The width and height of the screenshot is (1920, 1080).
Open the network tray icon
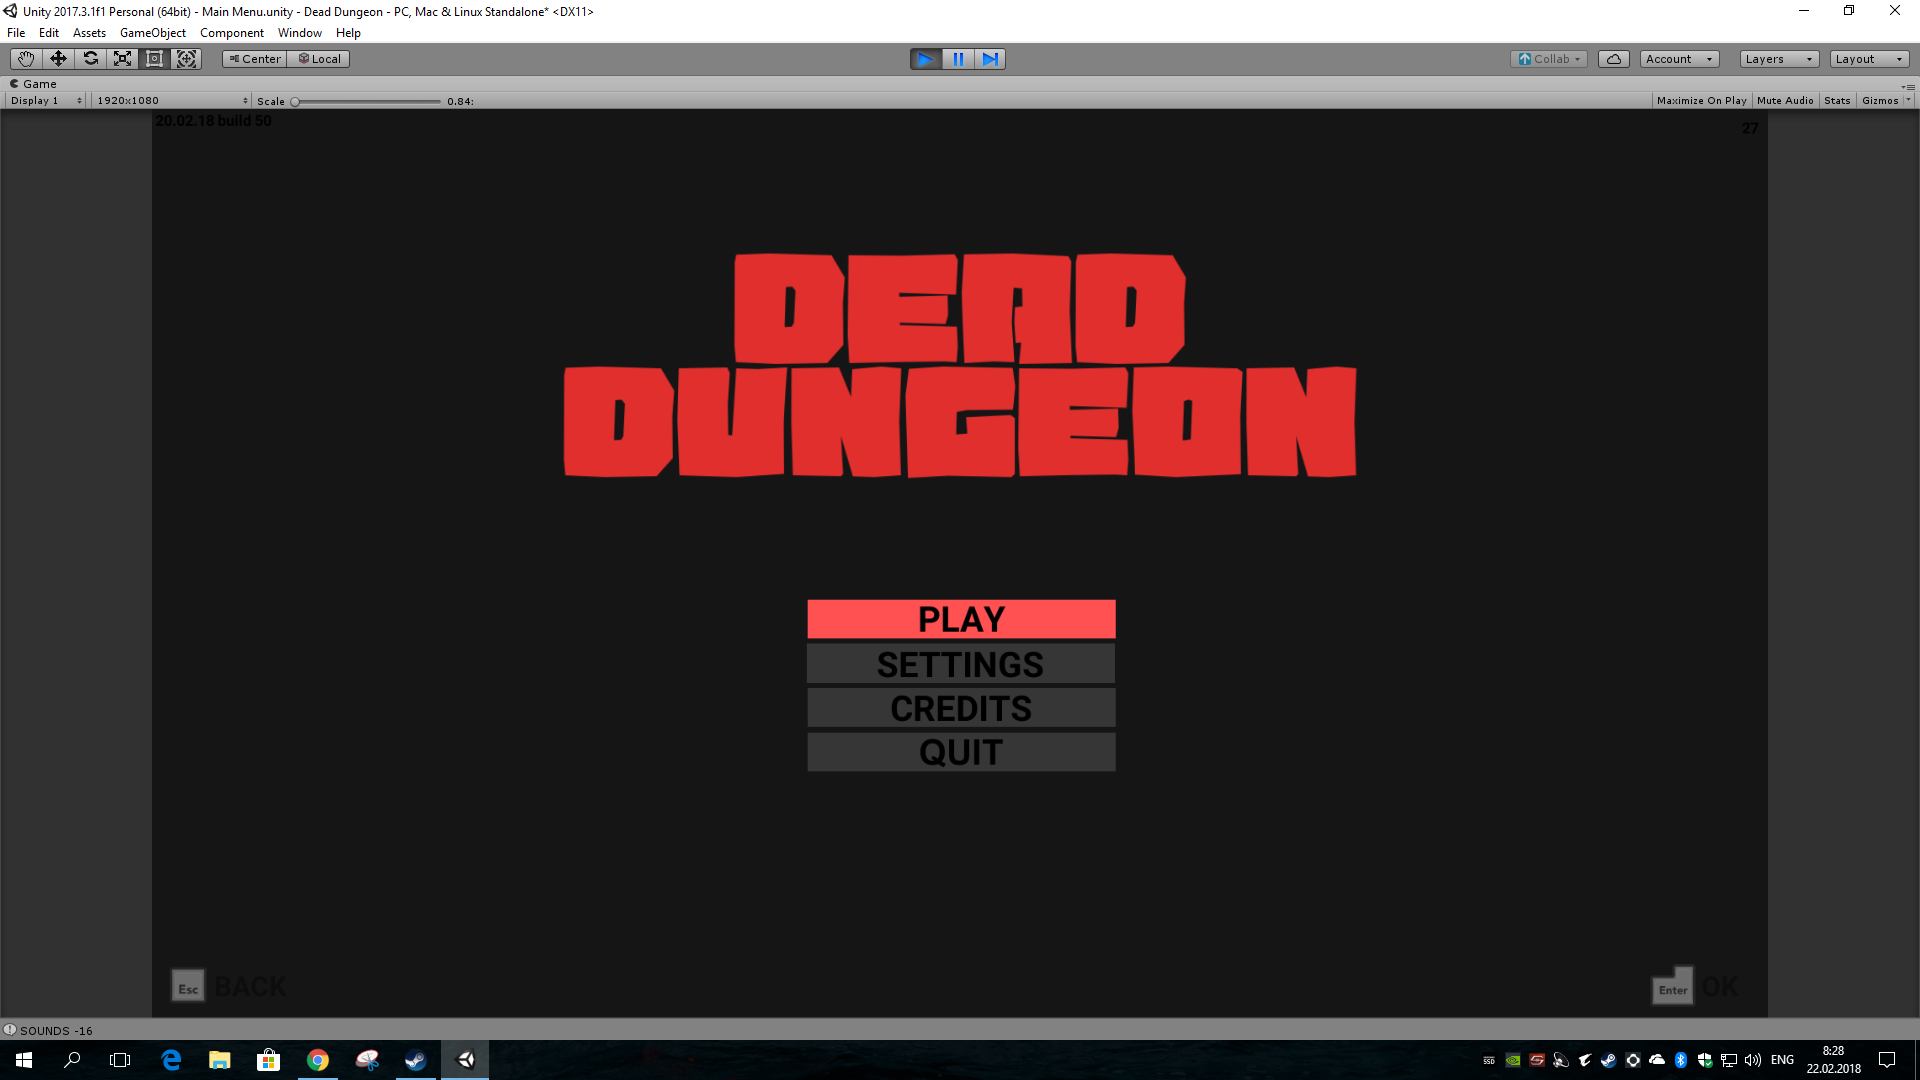click(1729, 1060)
